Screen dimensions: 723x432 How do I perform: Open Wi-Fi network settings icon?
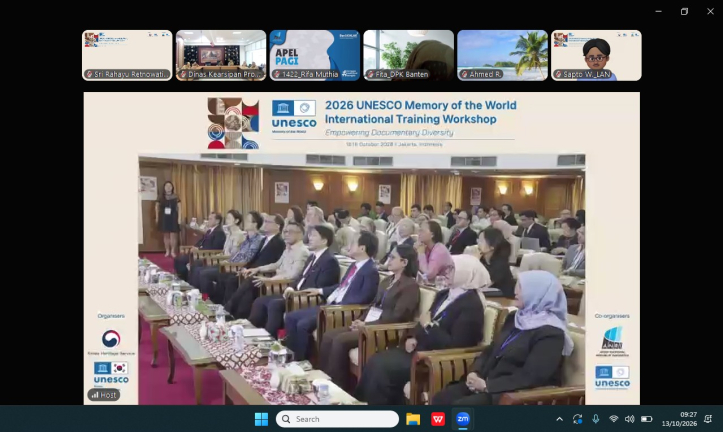click(613, 419)
